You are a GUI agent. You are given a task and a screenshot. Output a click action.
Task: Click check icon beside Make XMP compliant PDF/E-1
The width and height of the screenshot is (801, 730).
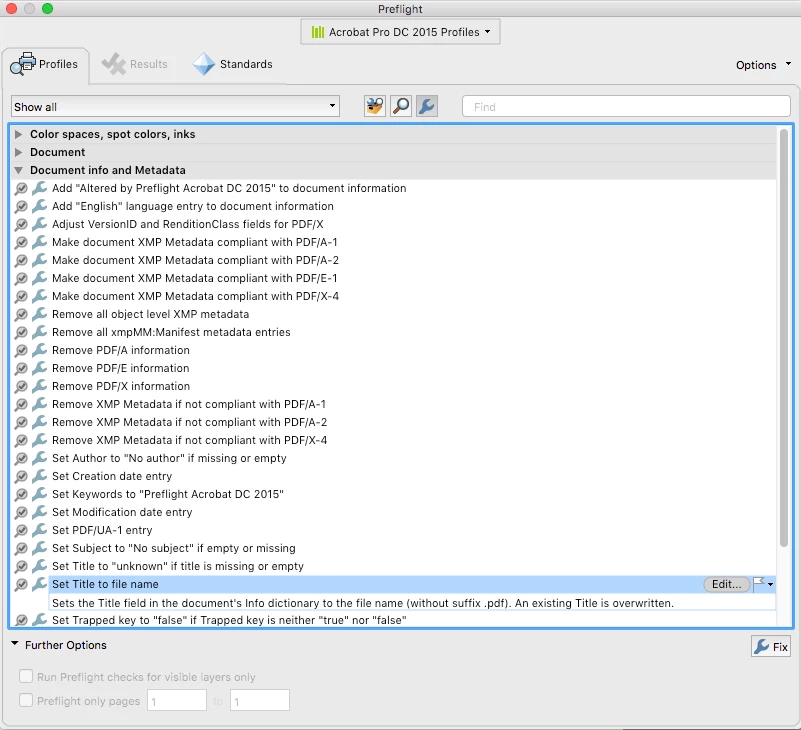21,278
